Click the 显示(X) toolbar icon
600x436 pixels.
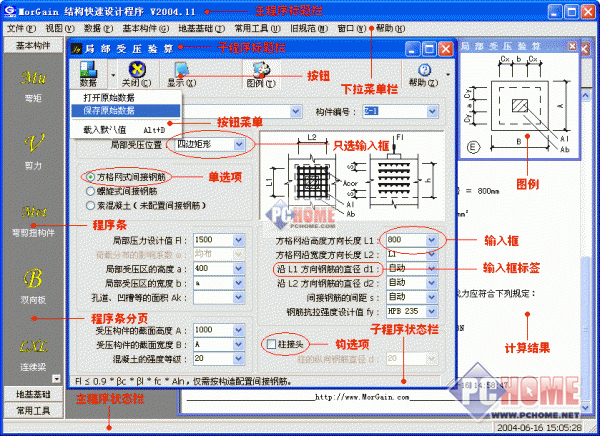181,73
